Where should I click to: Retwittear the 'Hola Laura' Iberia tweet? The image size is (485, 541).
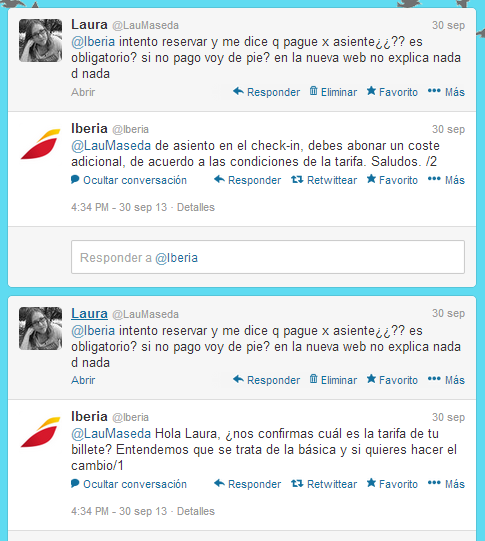(324, 484)
